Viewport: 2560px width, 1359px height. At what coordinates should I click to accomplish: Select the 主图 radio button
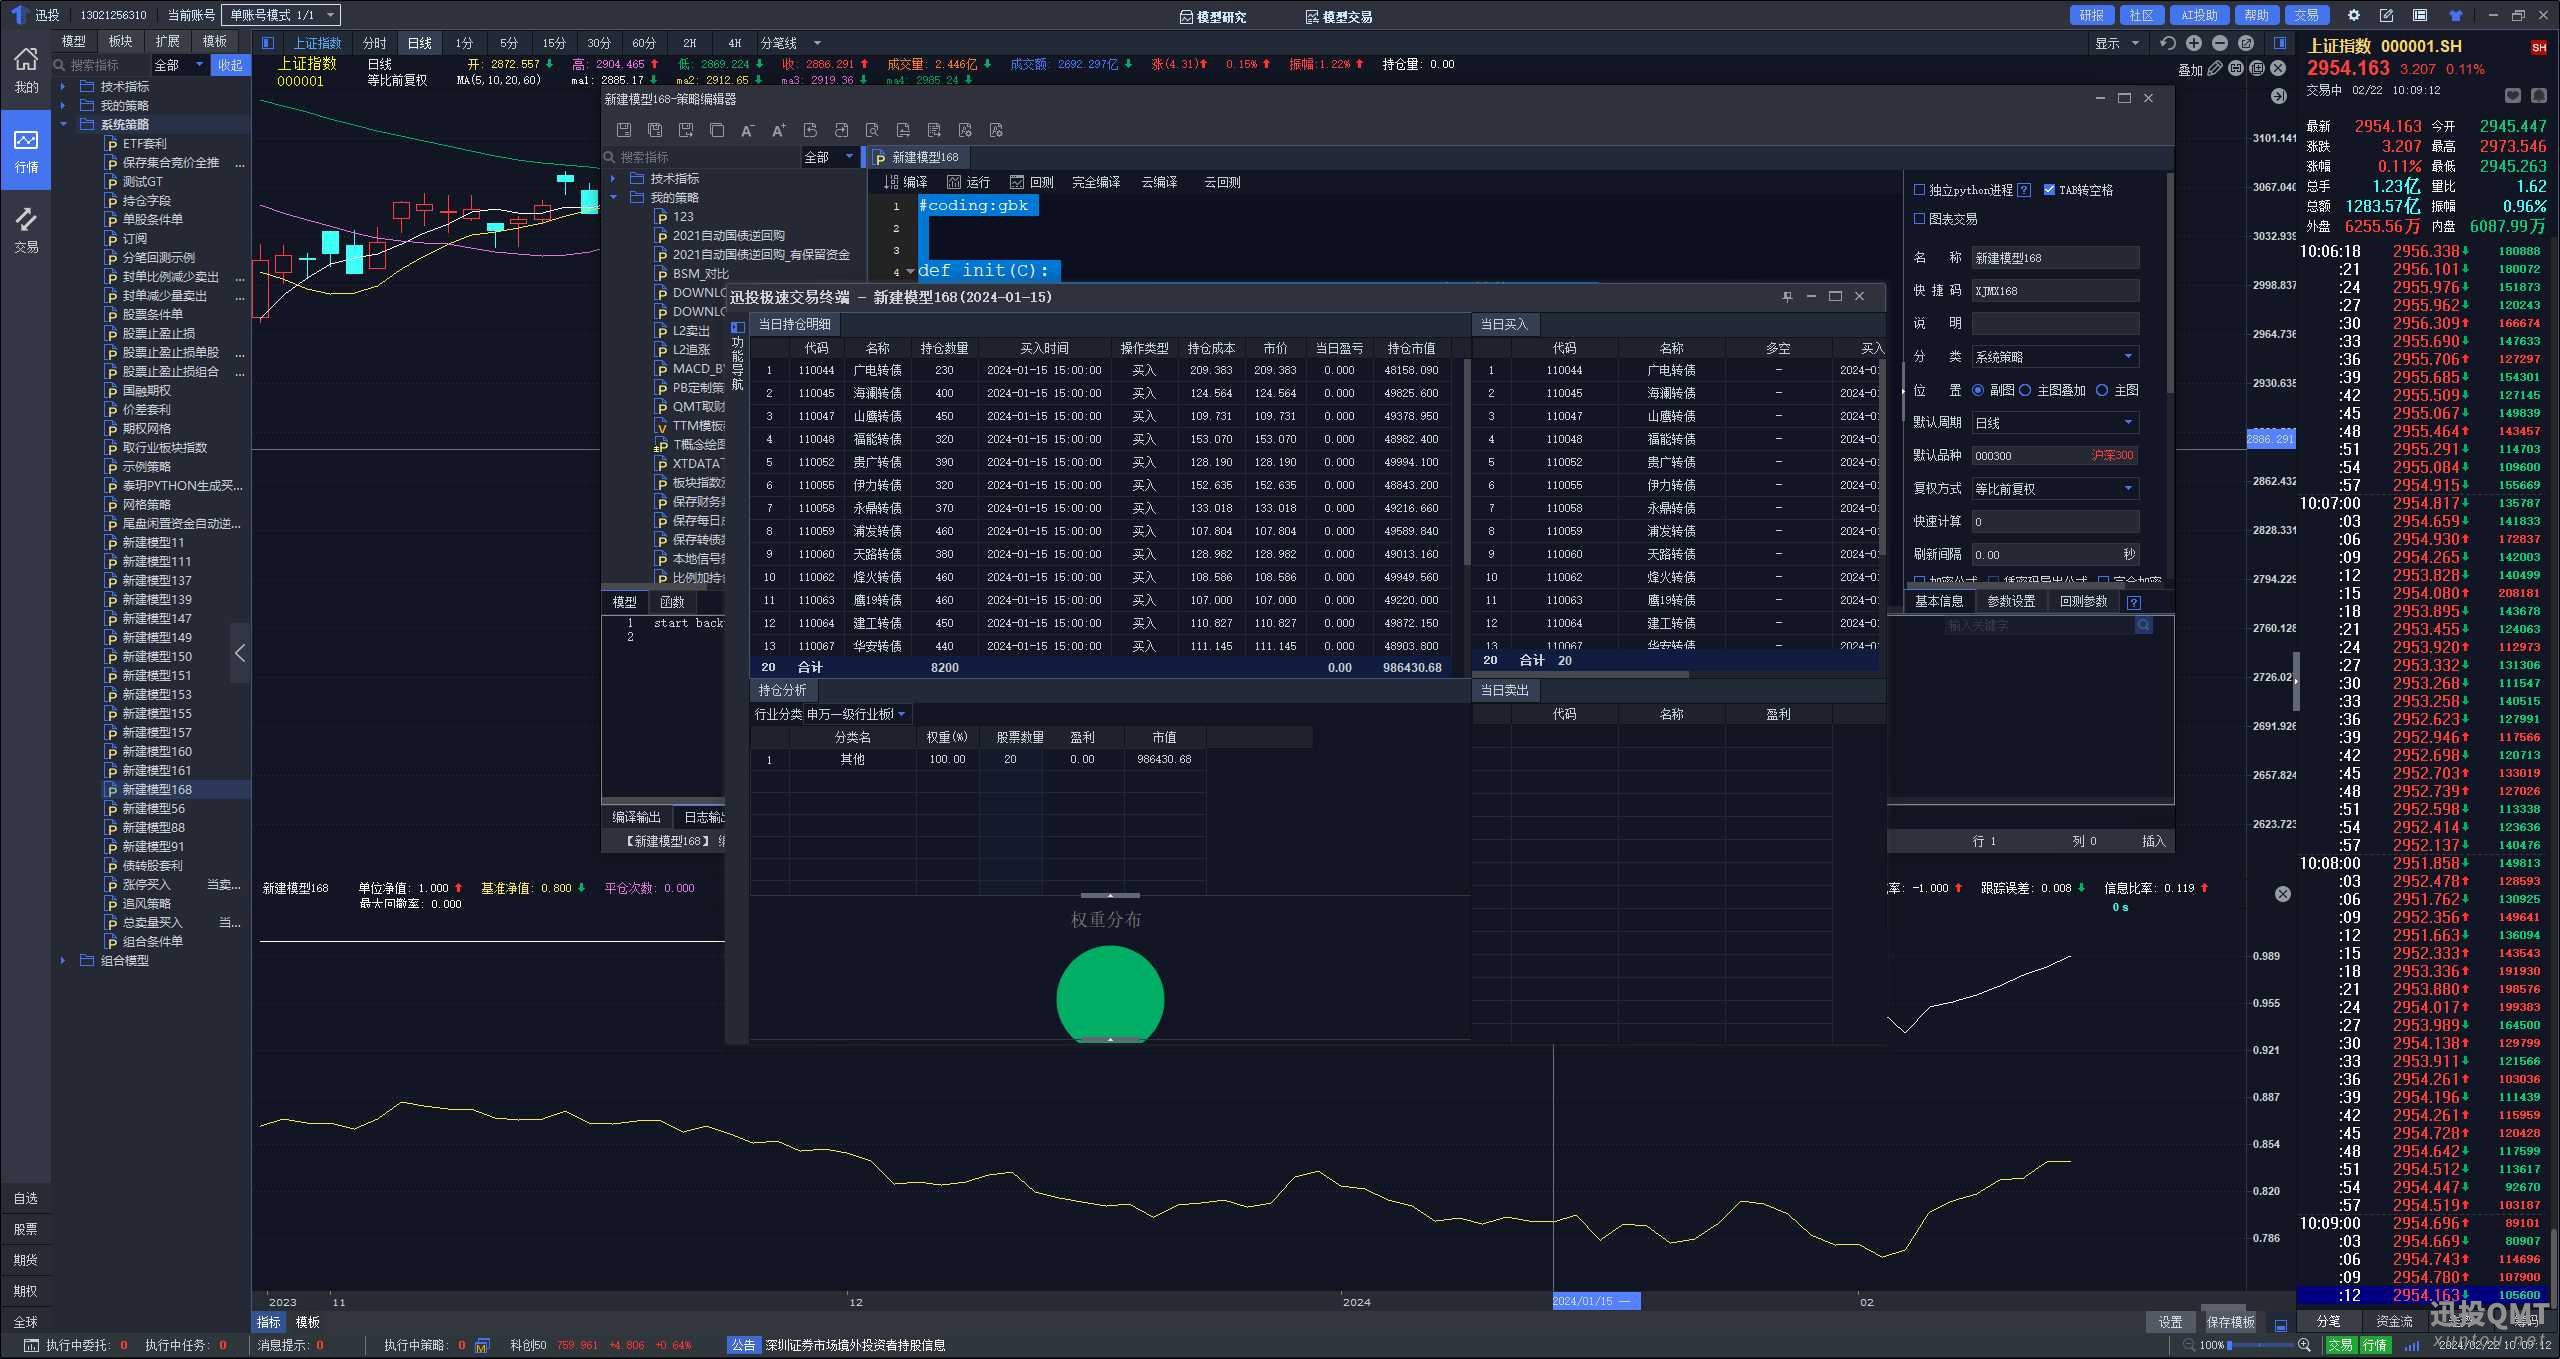click(2102, 390)
